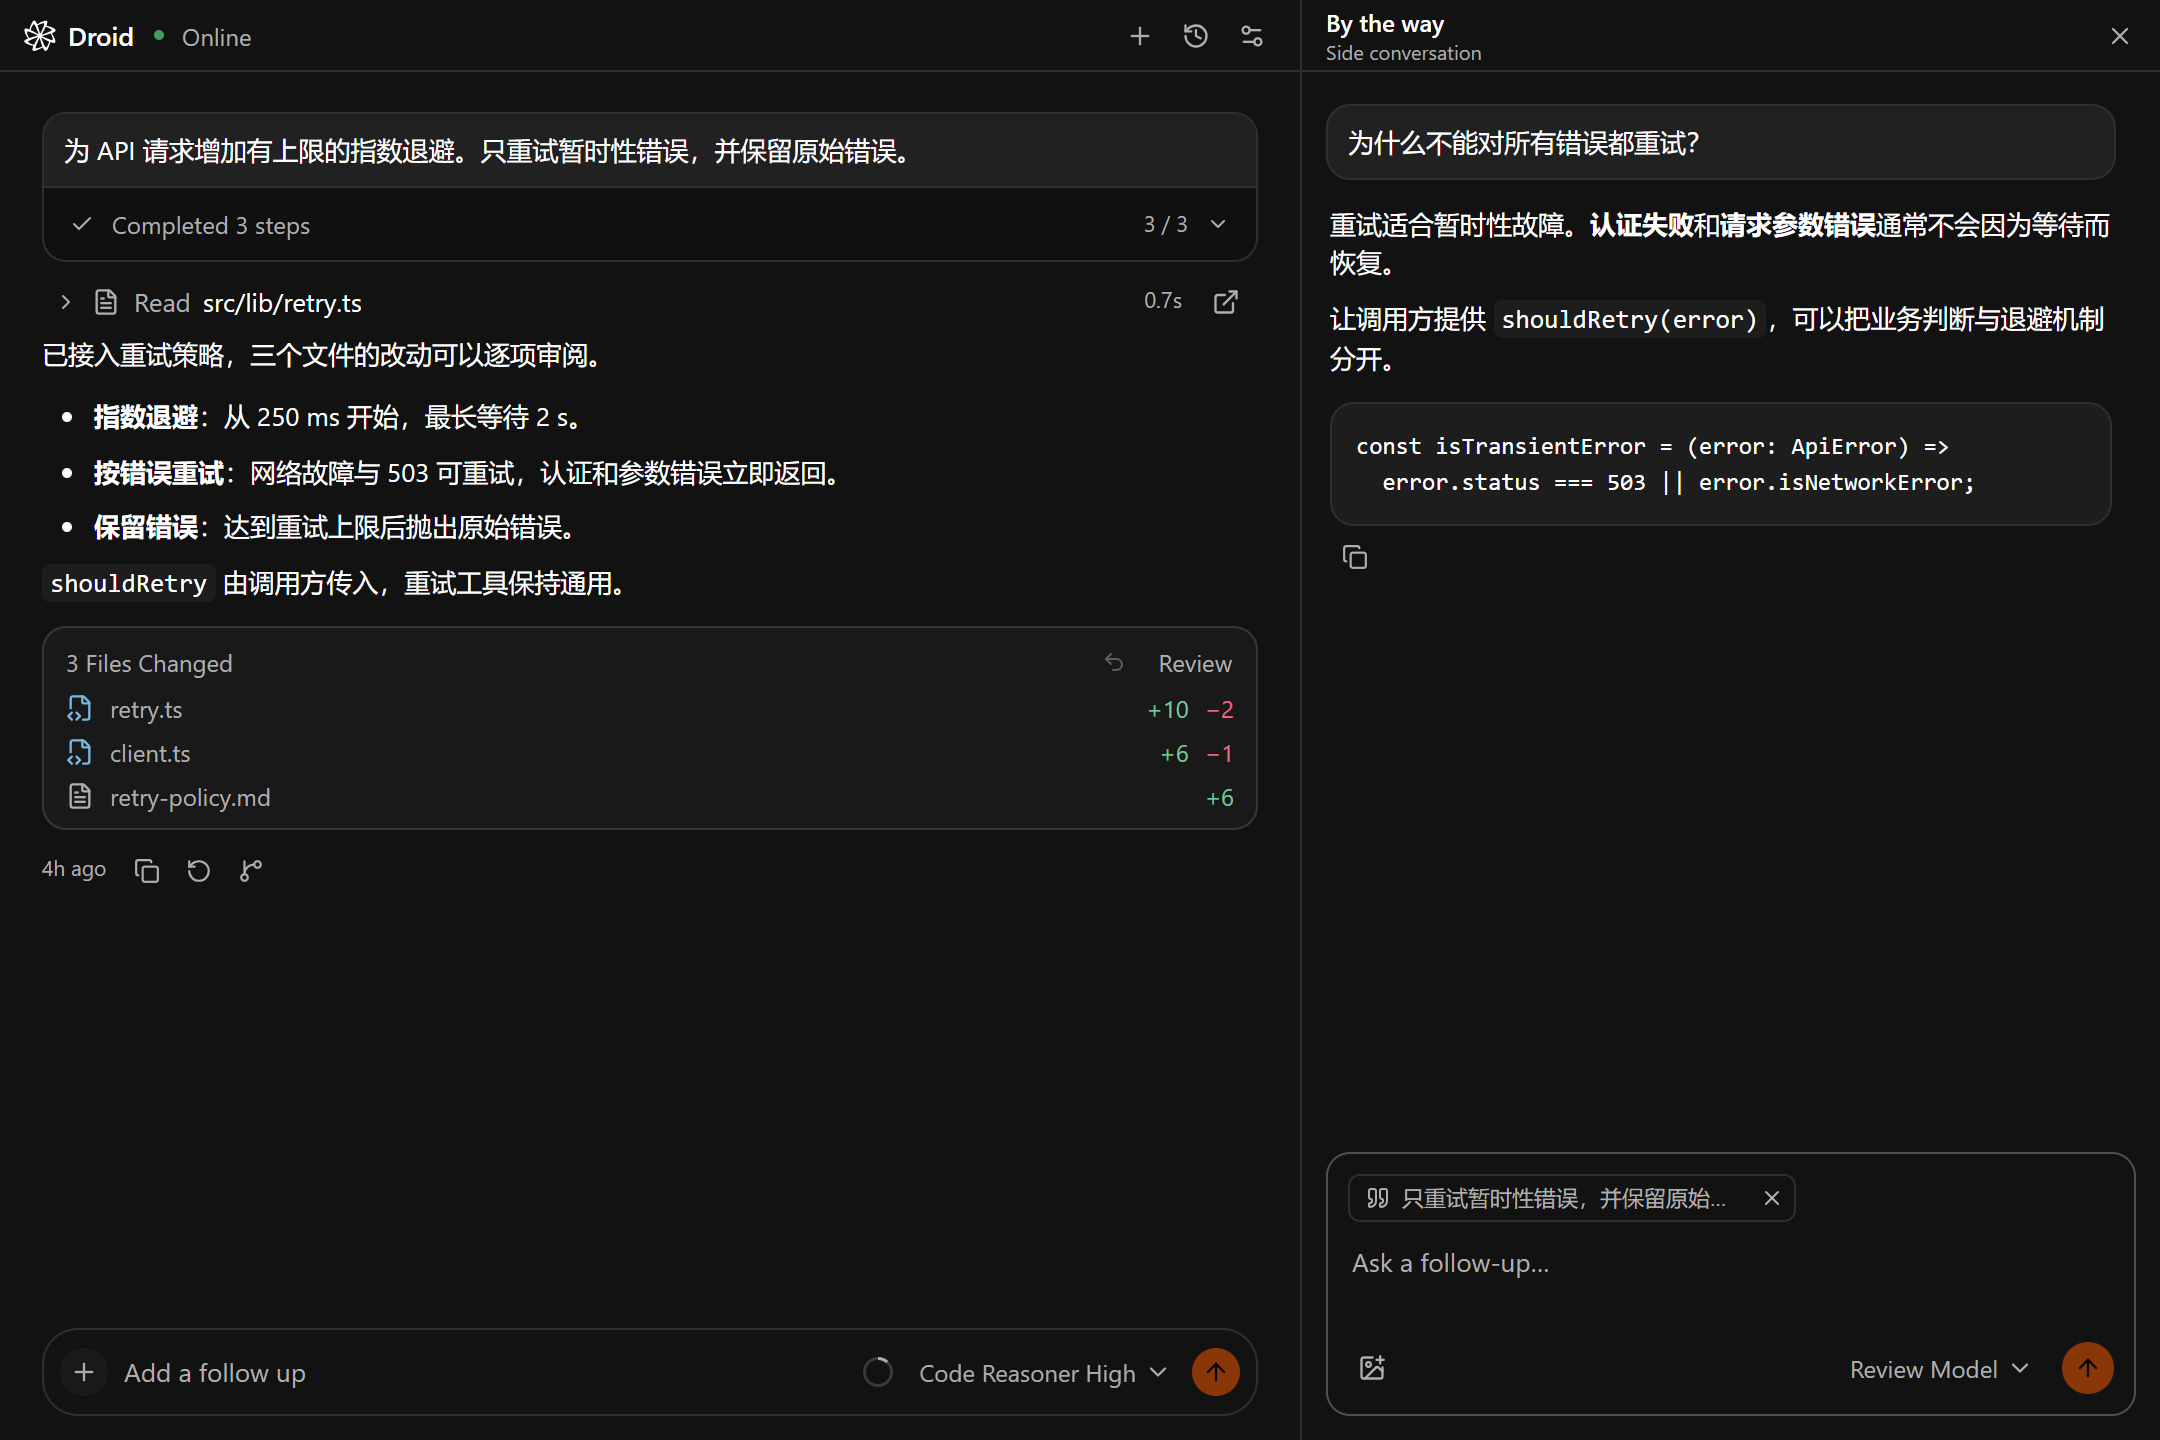Attach an image in side conversation
The width and height of the screenshot is (2160, 1440).
[1372, 1368]
